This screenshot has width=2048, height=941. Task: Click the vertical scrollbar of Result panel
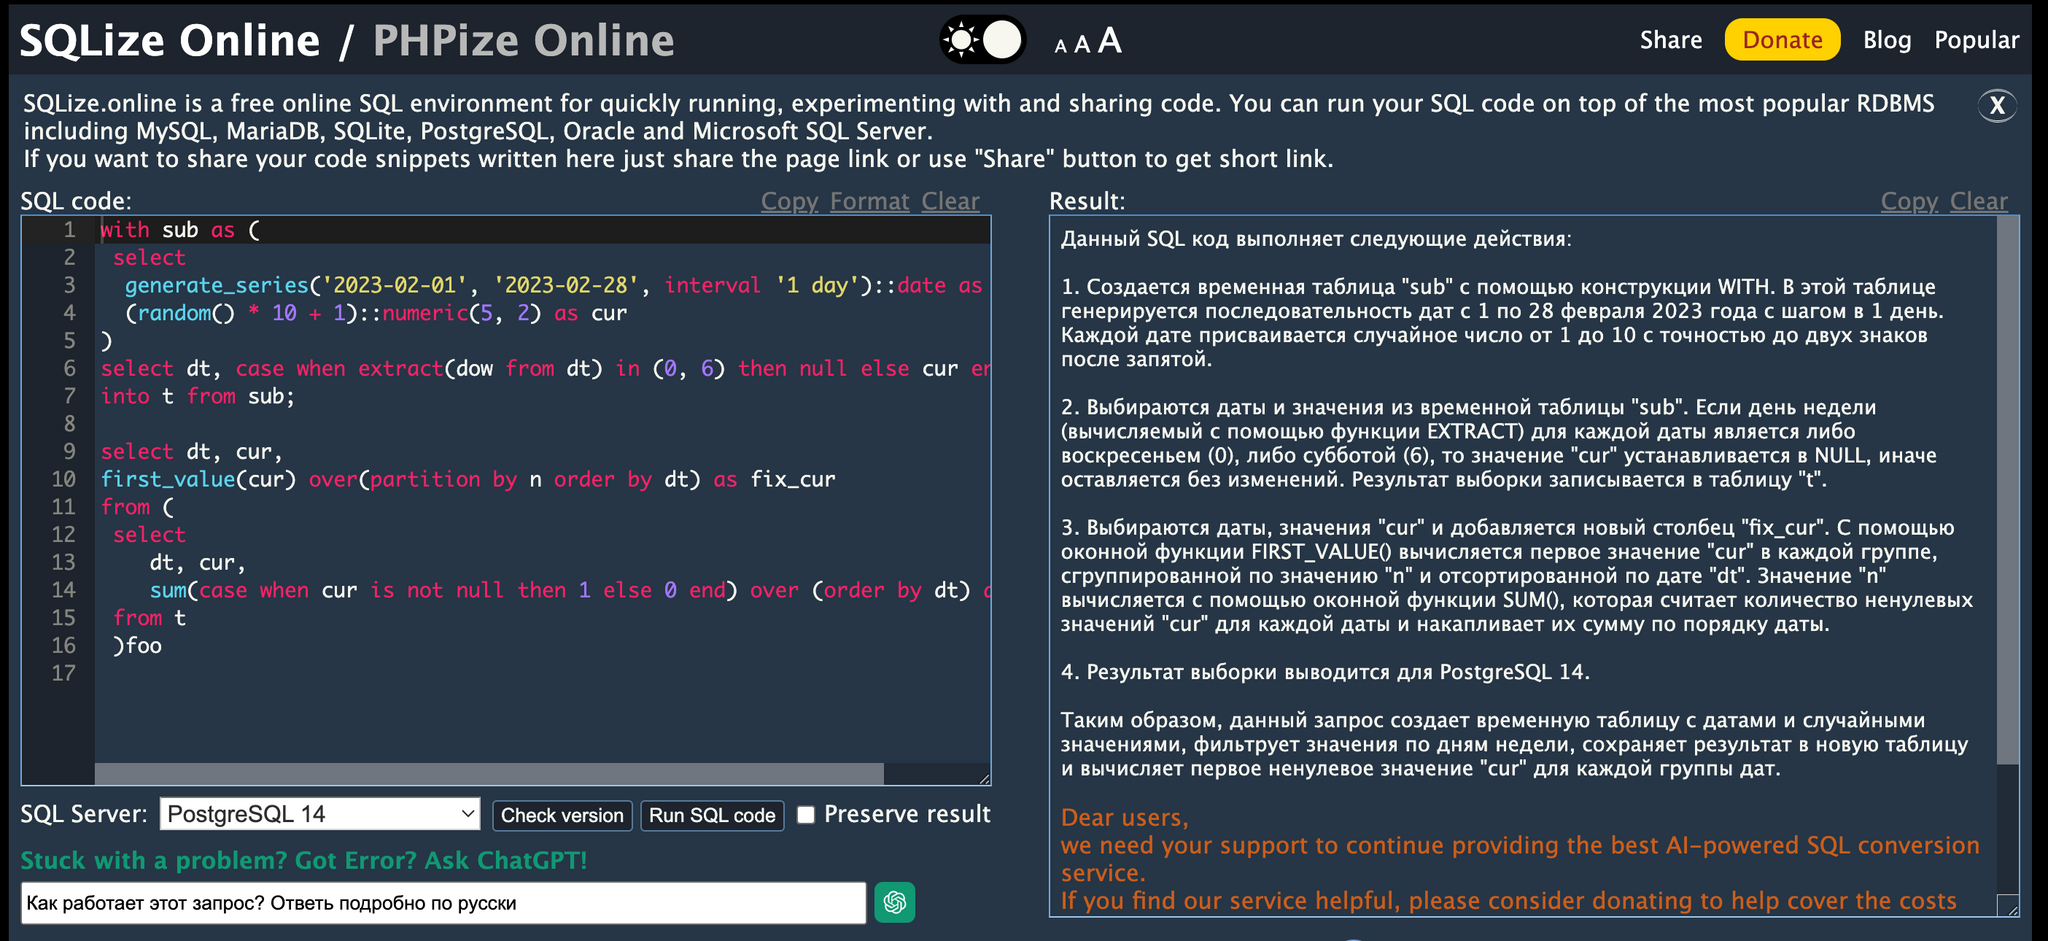(x=2007, y=490)
